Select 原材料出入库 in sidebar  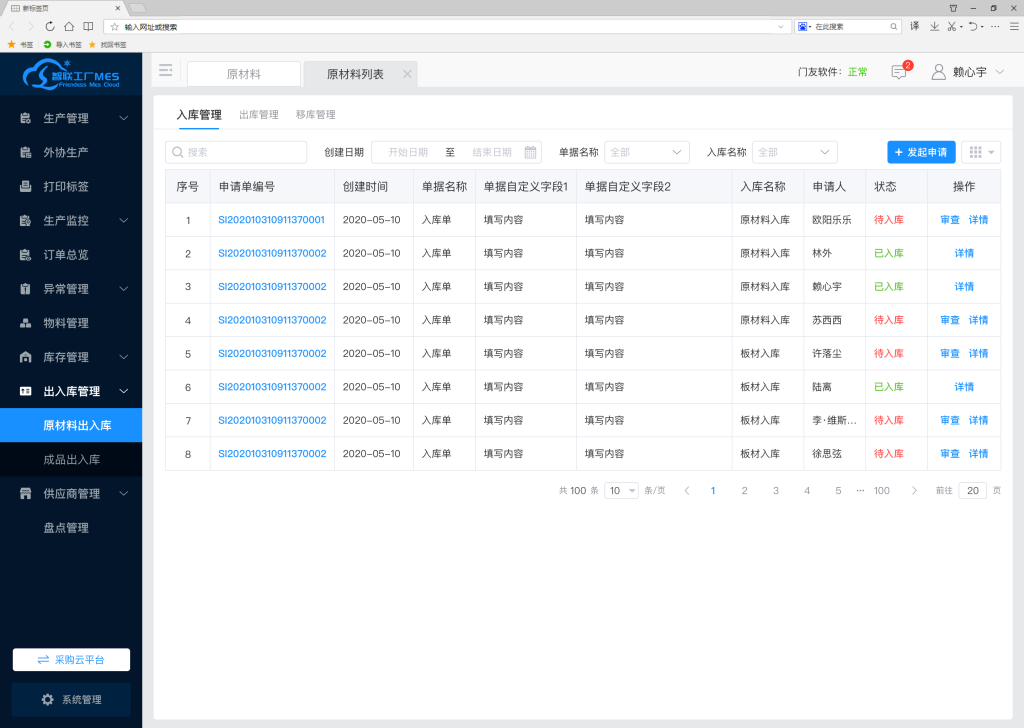71,425
